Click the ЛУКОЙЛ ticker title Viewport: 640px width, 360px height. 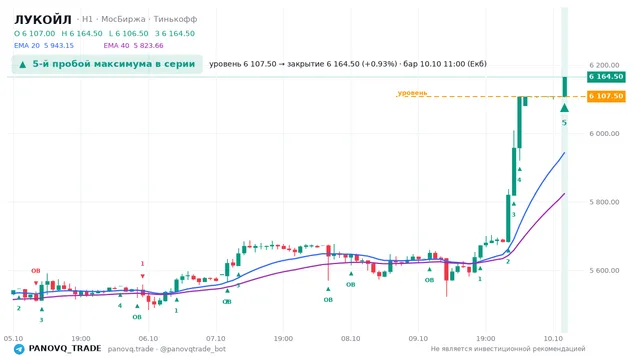pos(43,19)
